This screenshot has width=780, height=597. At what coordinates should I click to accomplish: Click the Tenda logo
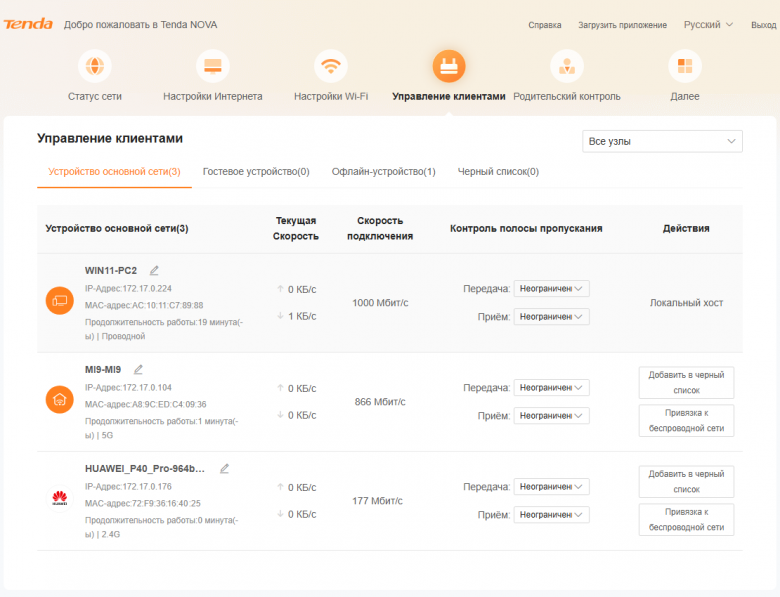click(x=28, y=24)
